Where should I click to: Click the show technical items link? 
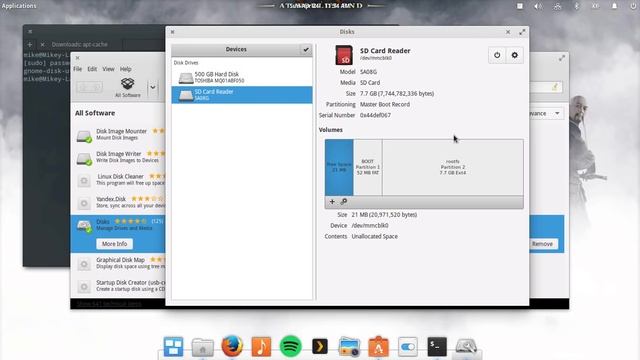pyautogui.click(x=109, y=304)
